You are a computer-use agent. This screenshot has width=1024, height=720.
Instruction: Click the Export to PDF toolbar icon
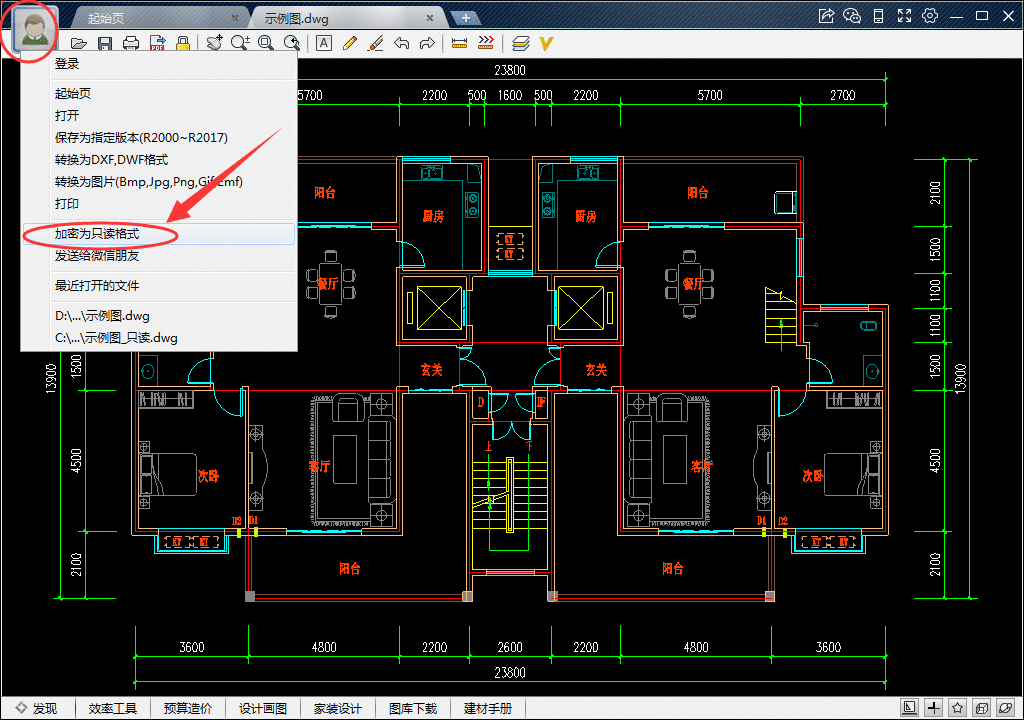[x=157, y=43]
